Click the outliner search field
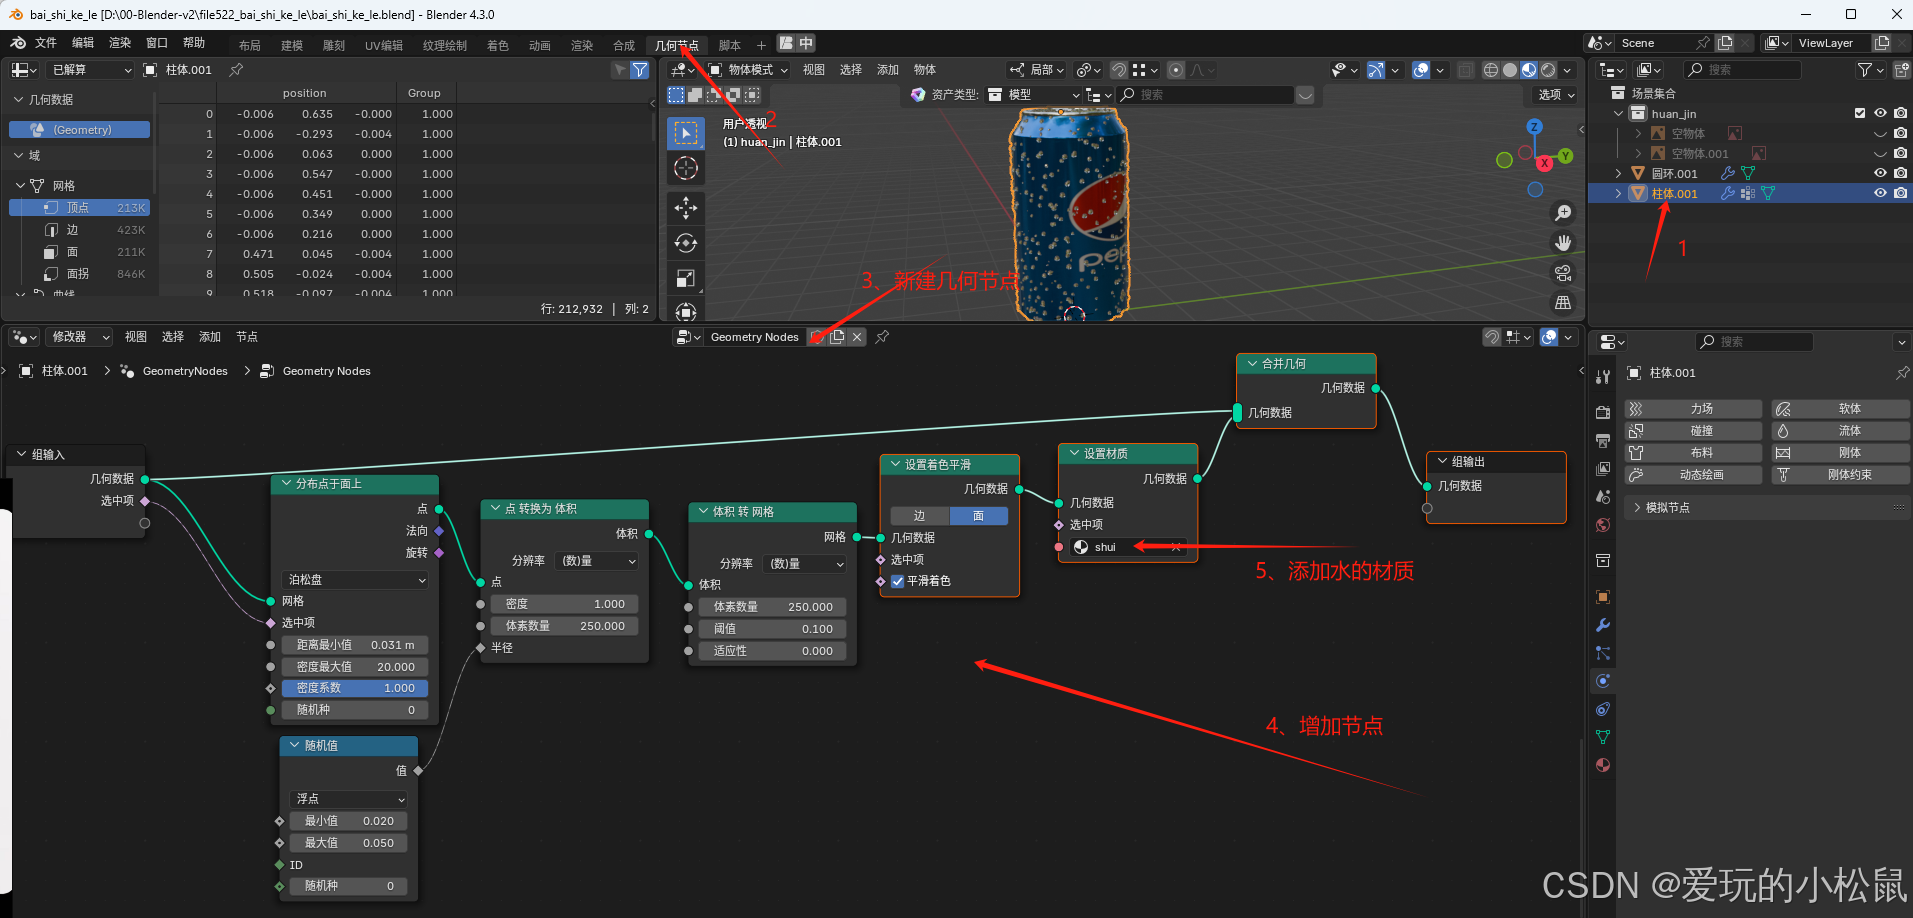 click(x=1743, y=70)
